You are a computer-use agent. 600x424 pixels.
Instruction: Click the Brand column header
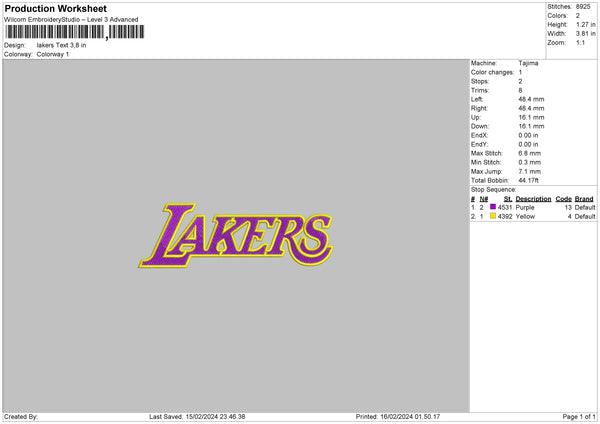pyautogui.click(x=584, y=199)
